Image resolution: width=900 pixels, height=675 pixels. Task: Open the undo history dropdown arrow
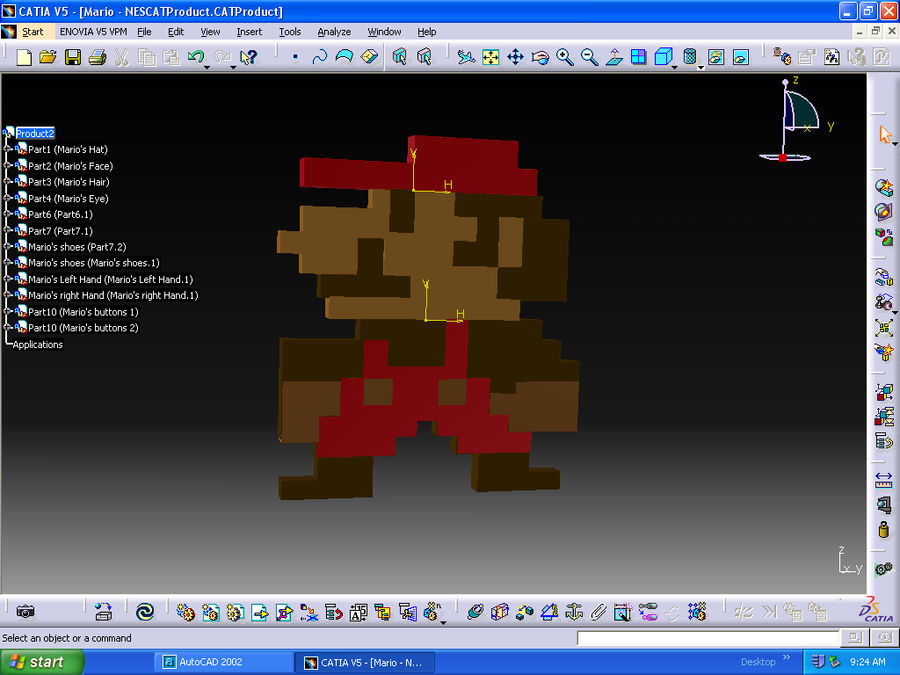[x=207, y=68]
